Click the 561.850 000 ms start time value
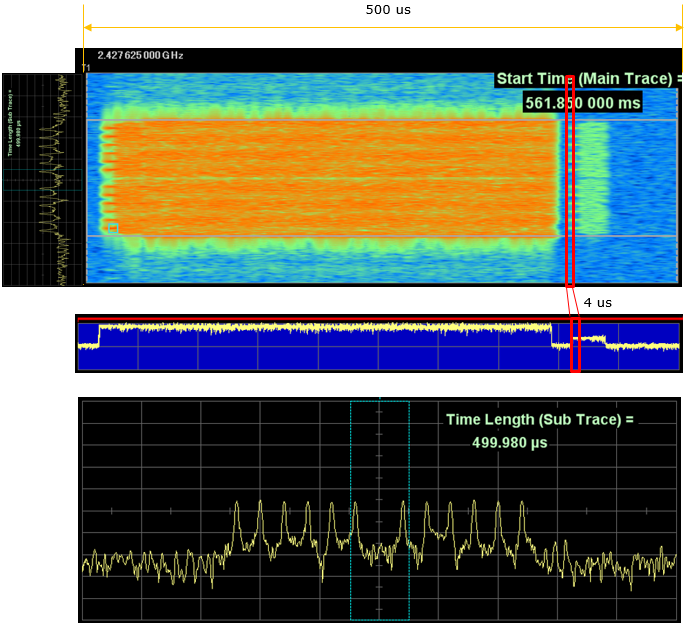 coord(583,103)
